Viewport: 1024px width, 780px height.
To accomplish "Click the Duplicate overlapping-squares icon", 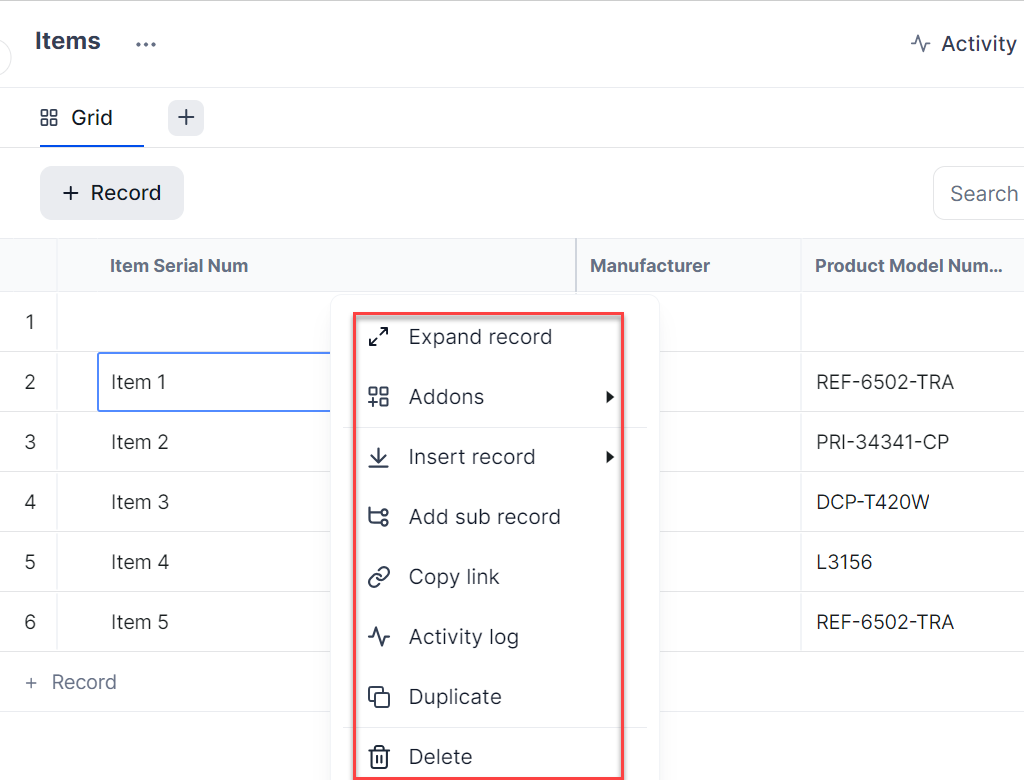I will pyautogui.click(x=379, y=697).
